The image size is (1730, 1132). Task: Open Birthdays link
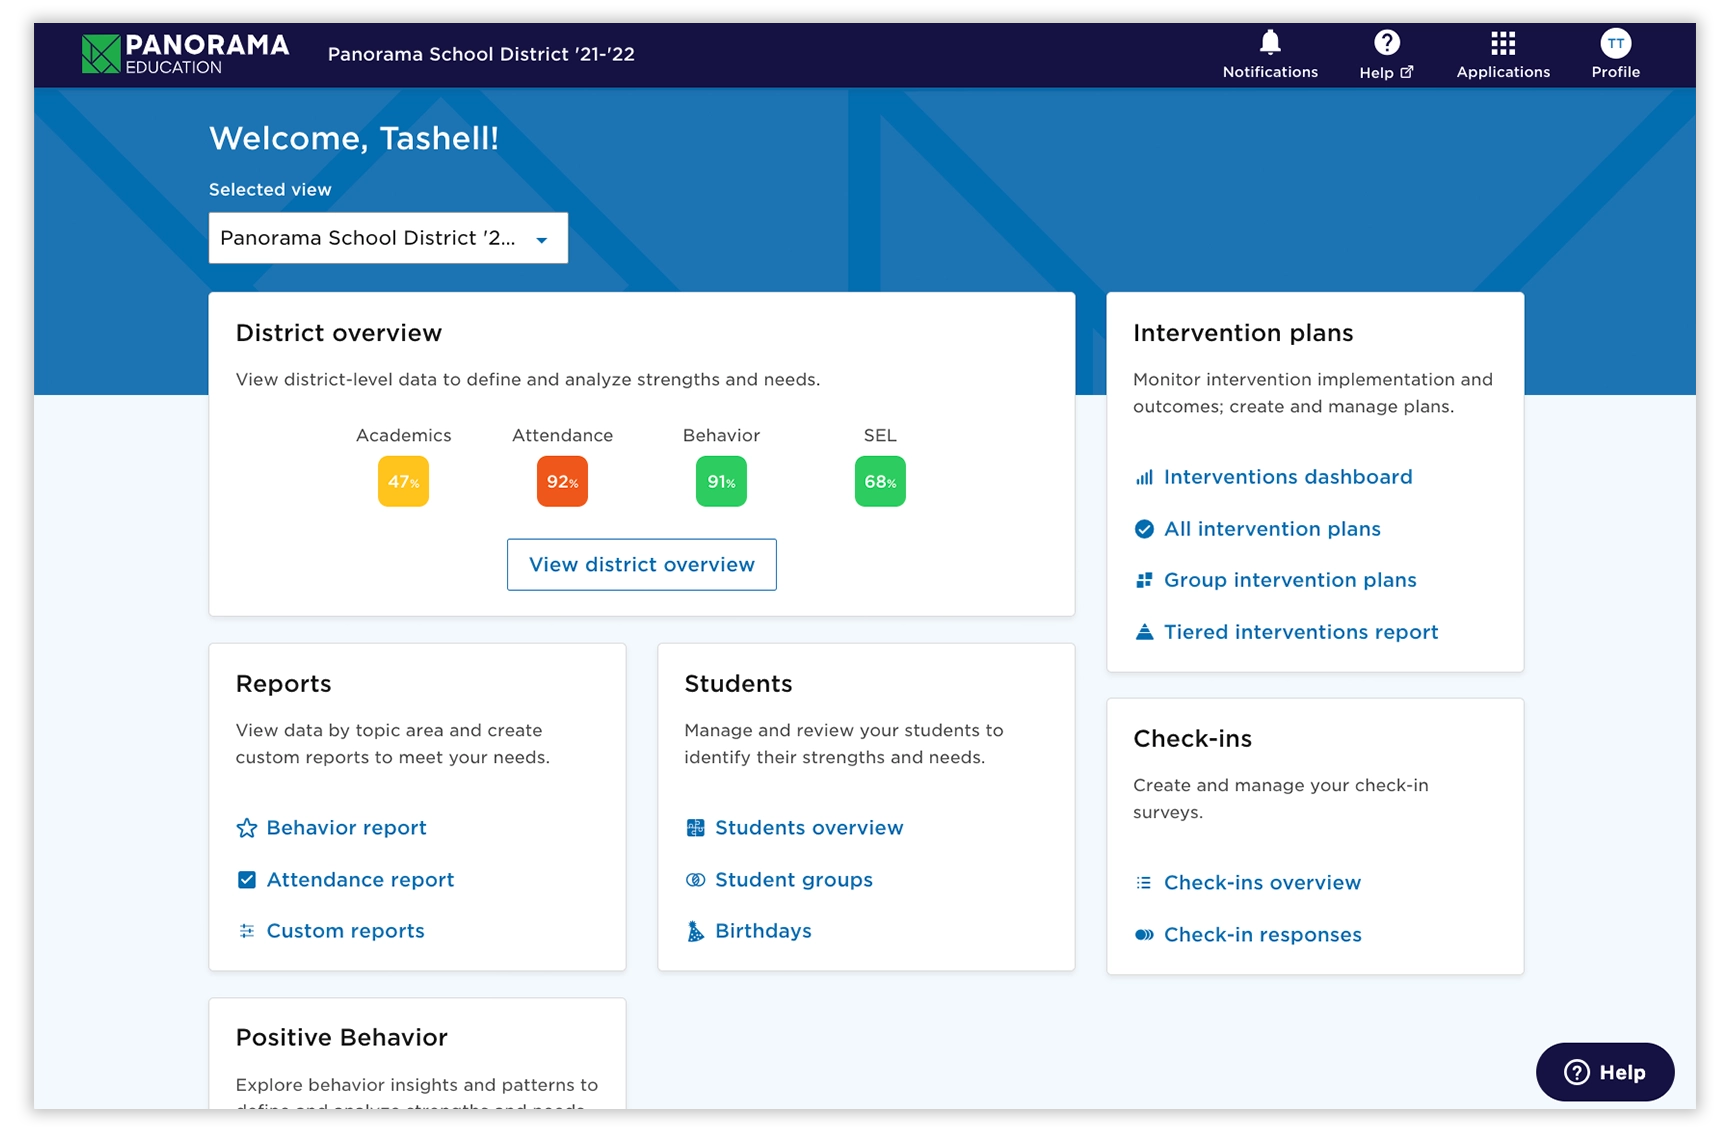763,931
